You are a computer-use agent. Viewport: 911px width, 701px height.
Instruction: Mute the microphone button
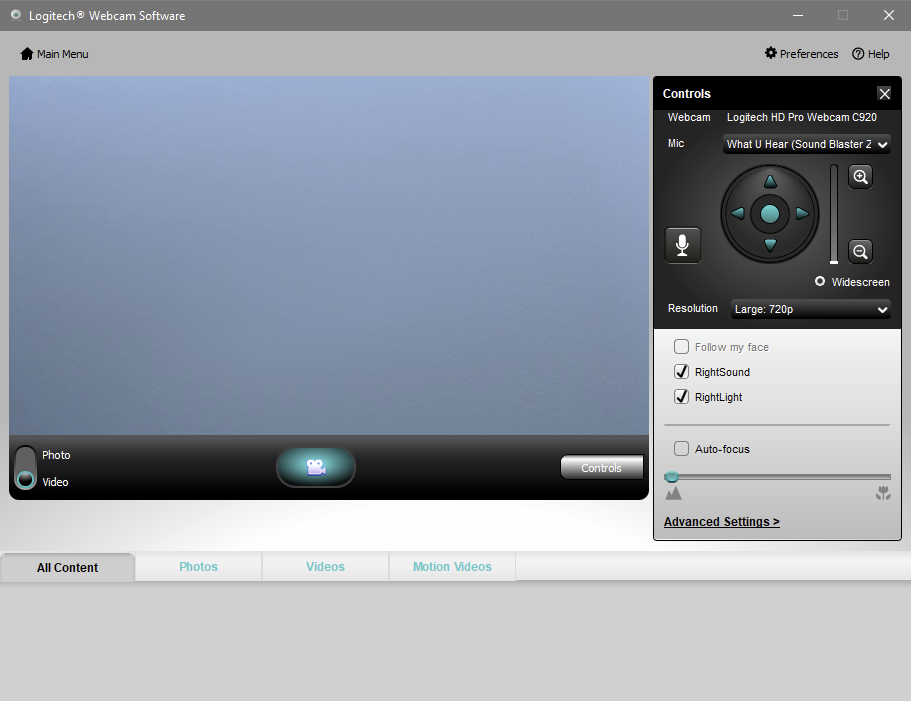pyautogui.click(x=682, y=245)
